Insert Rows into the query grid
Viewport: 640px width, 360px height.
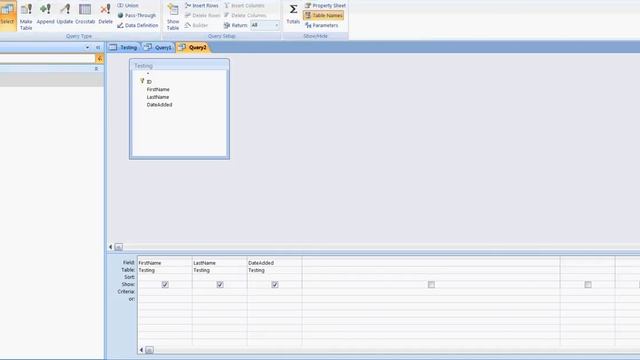pos(202,5)
